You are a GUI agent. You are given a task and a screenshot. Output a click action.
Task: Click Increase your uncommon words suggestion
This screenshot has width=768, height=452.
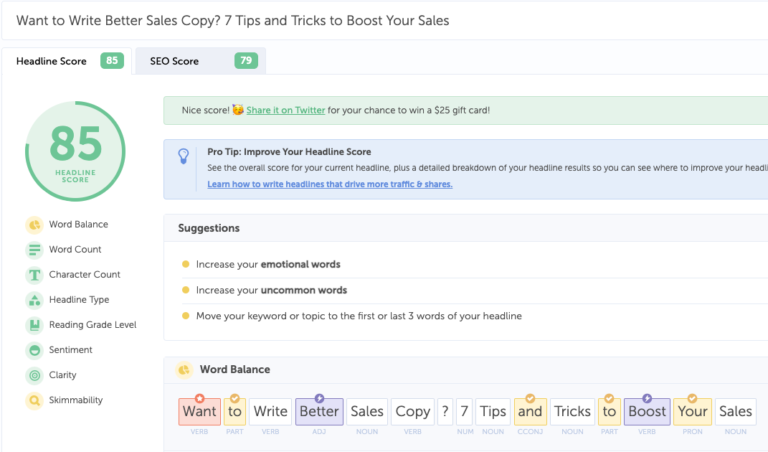(x=271, y=290)
